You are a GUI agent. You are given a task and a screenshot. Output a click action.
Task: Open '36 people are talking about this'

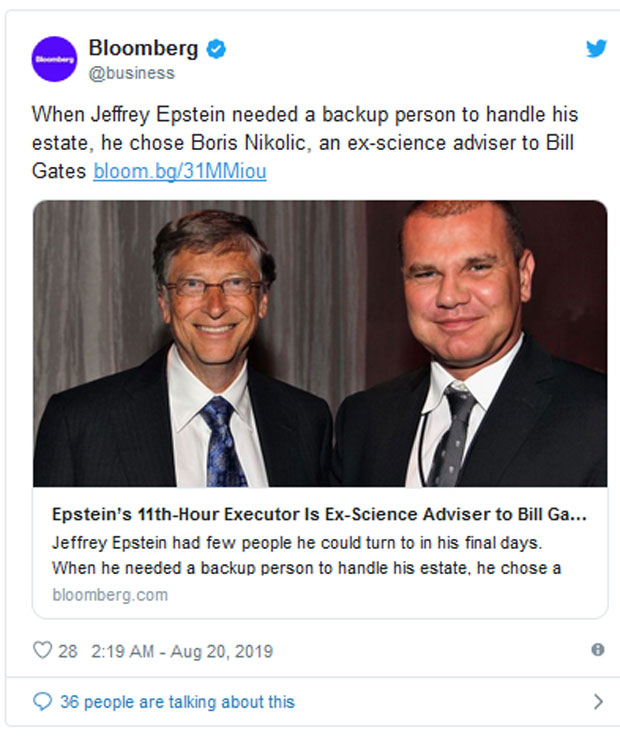(177, 702)
